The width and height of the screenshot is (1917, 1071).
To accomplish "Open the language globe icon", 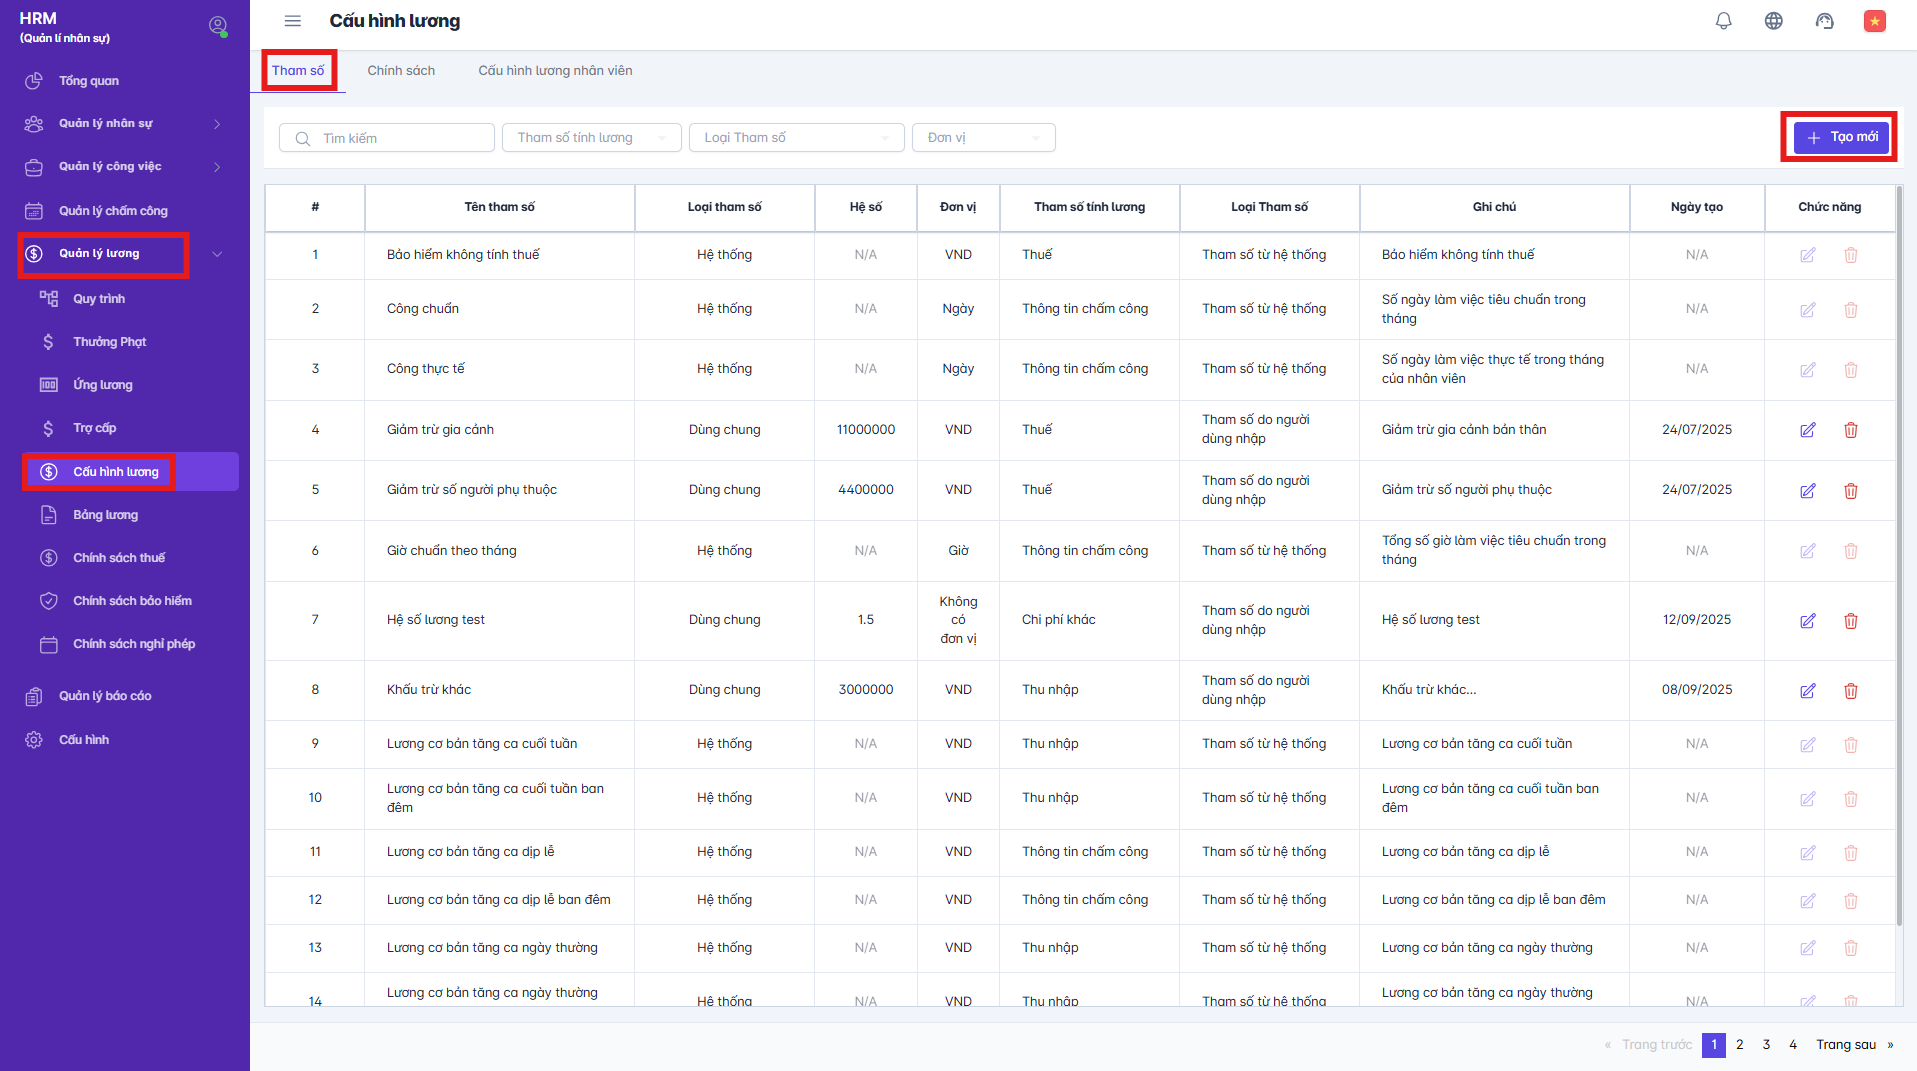I will 1773,21.
